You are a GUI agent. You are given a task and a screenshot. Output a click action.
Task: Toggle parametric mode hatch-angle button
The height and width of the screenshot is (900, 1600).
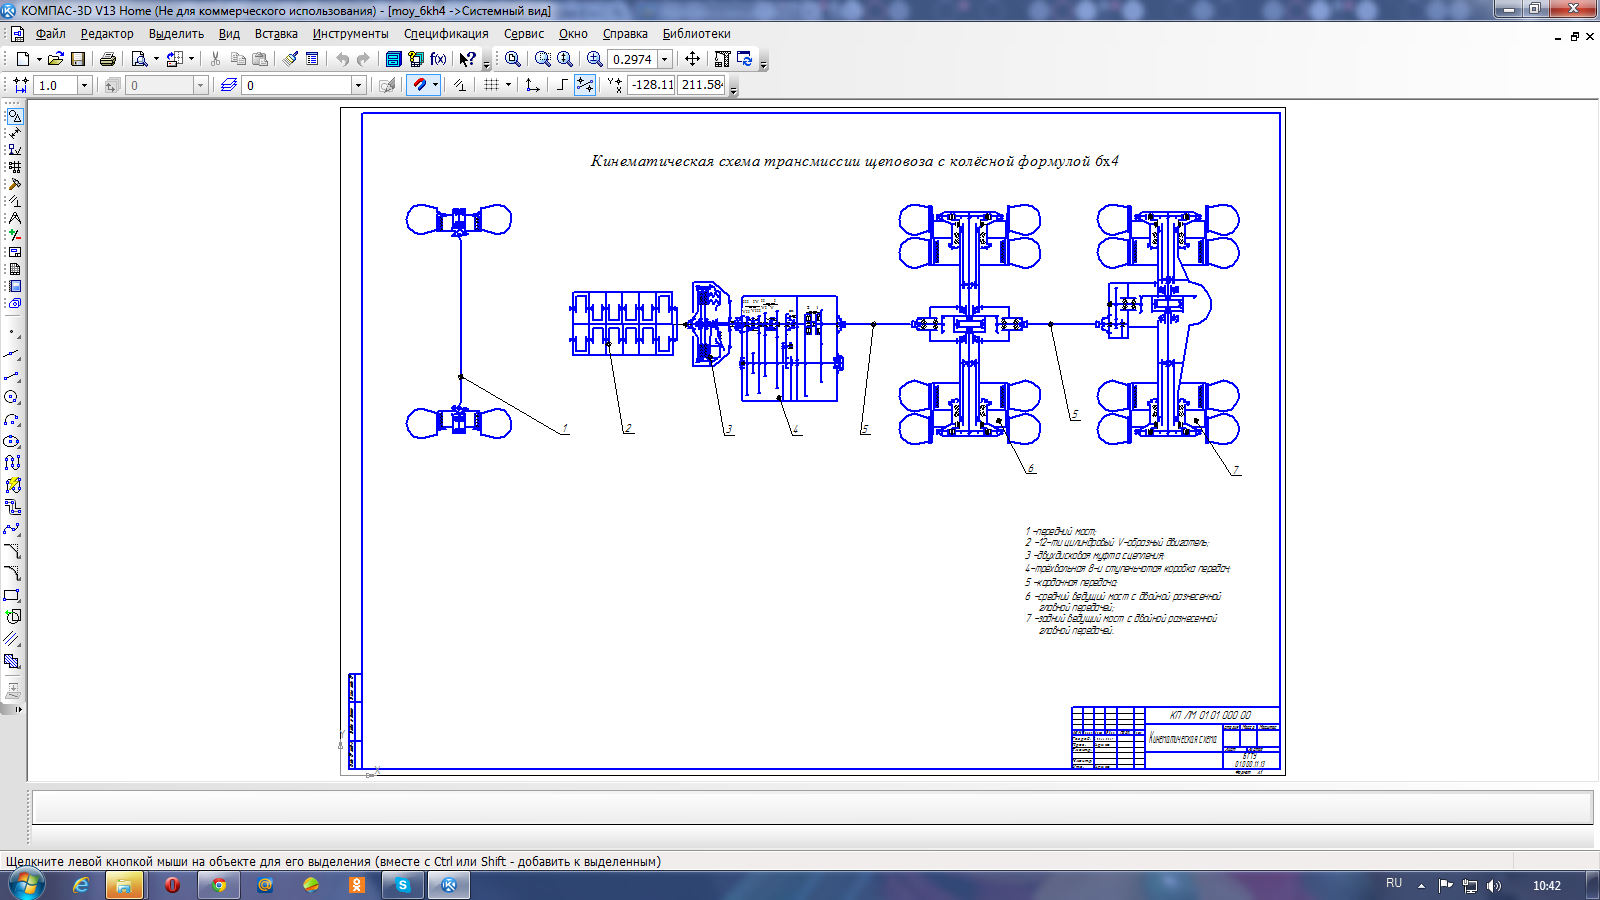point(459,85)
